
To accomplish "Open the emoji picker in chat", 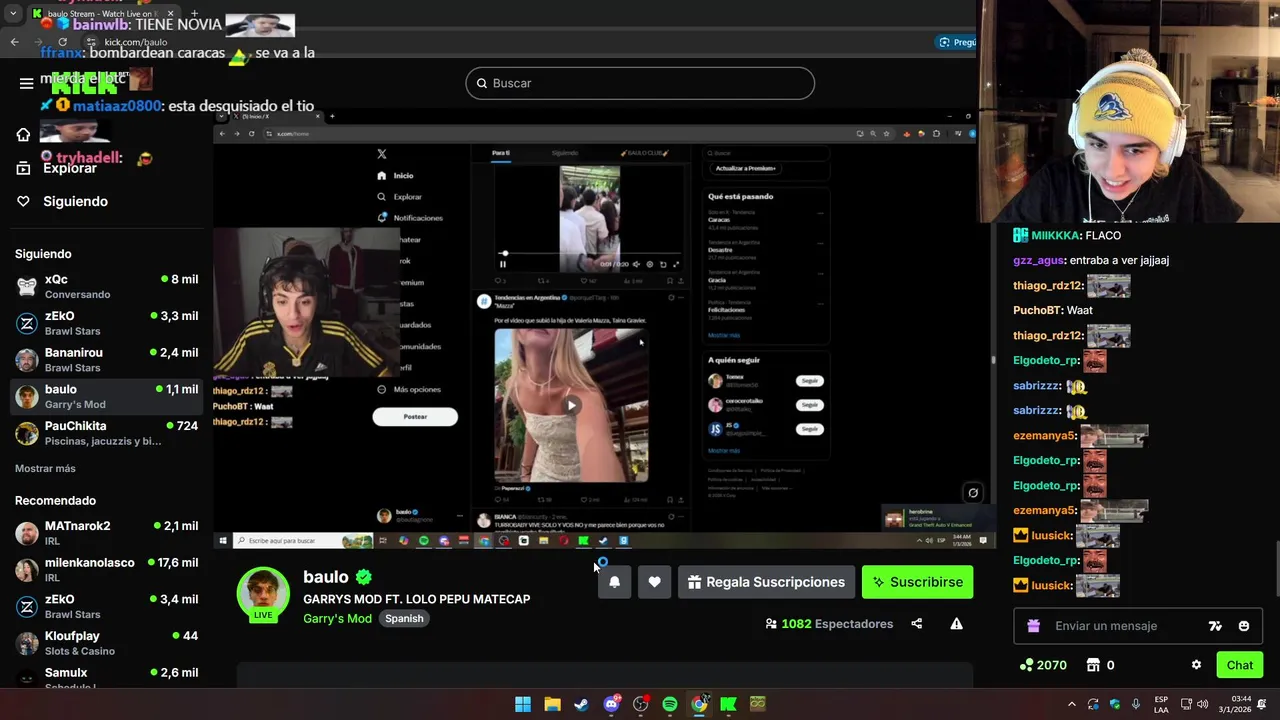I will [x=1244, y=626].
